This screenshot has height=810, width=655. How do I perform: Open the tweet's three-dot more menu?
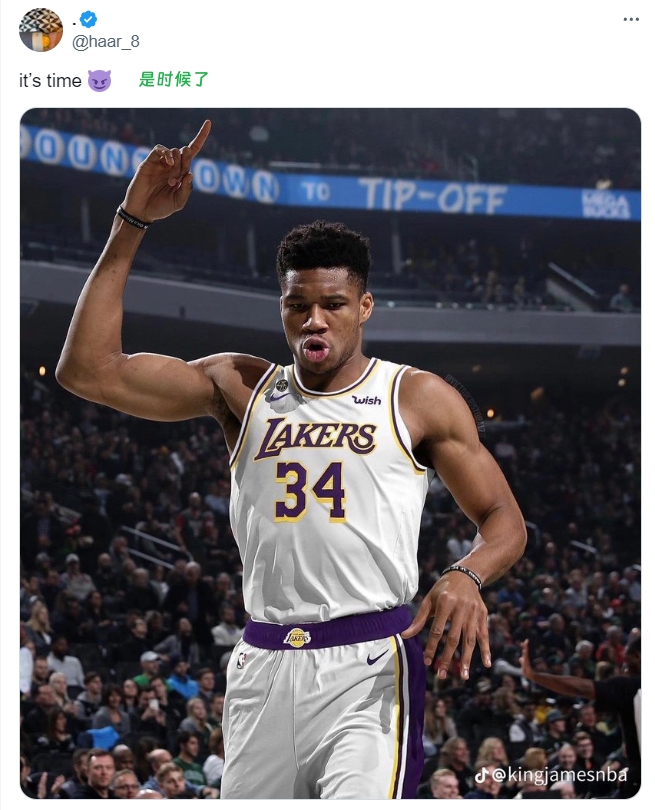(x=630, y=19)
